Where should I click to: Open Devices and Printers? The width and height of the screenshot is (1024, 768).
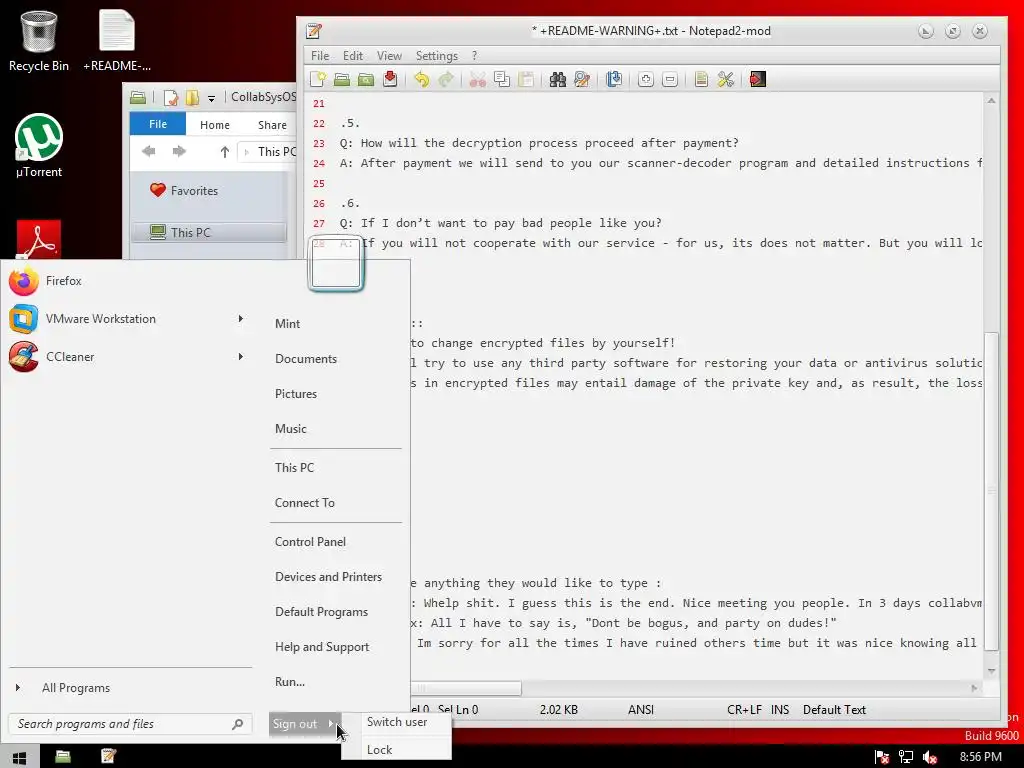coord(328,577)
